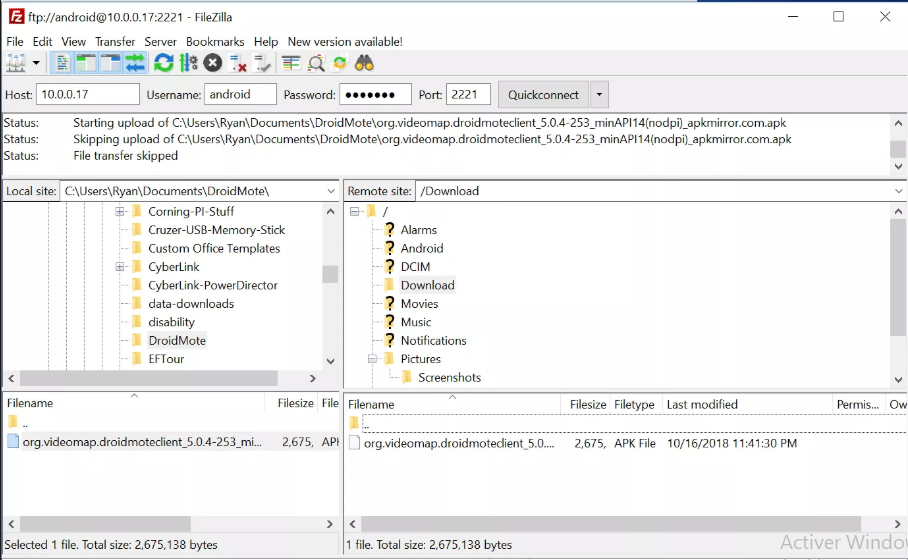Reconnect to last server
Image resolution: width=908 pixels, height=560 pixels.
(262, 63)
